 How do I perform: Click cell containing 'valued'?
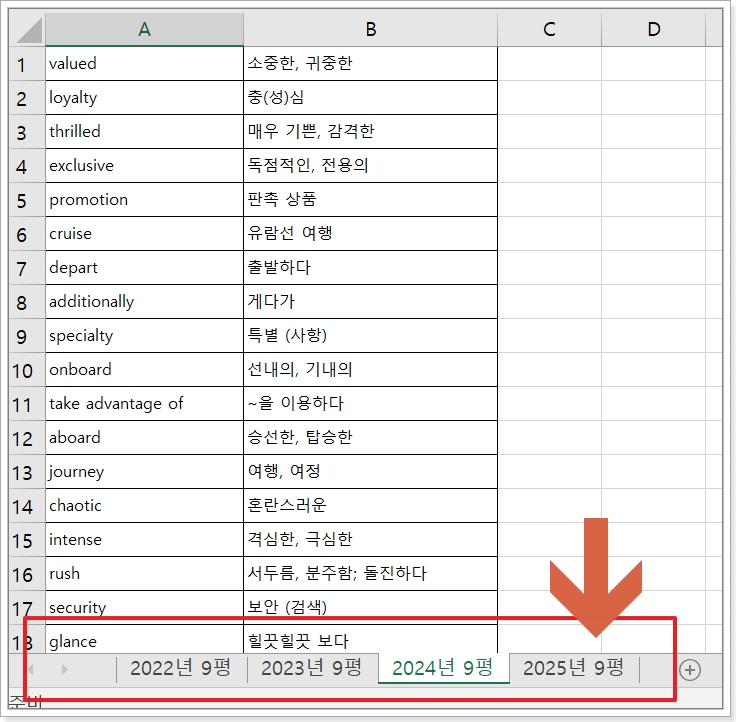click(x=144, y=64)
